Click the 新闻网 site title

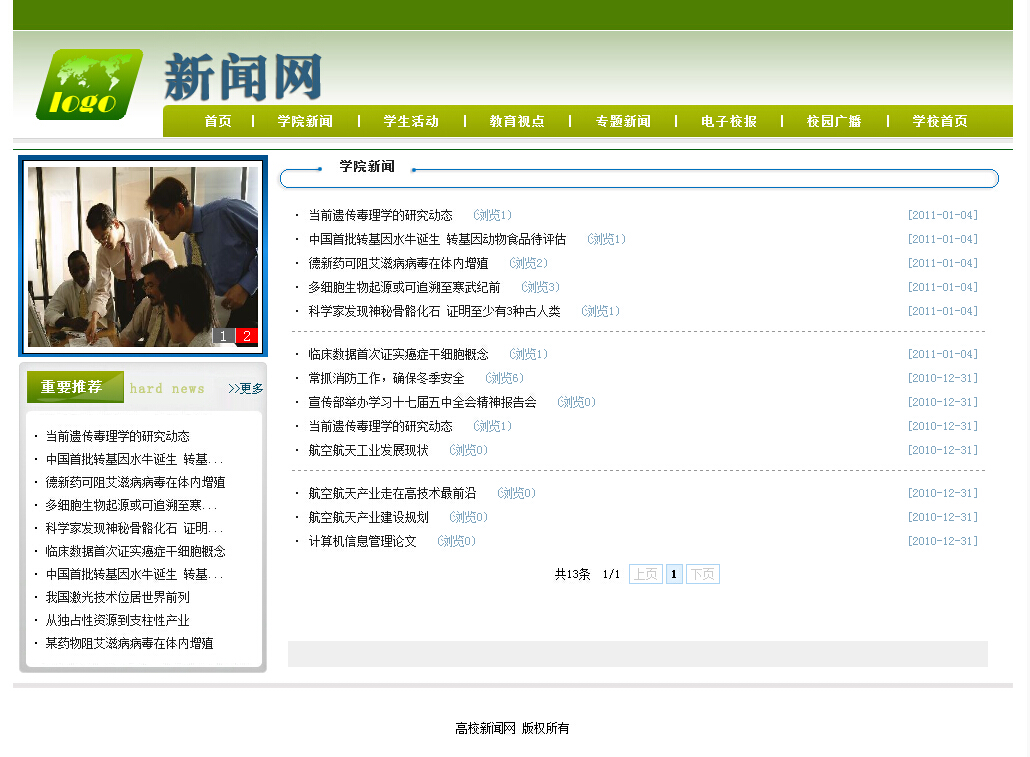pyautogui.click(x=242, y=78)
